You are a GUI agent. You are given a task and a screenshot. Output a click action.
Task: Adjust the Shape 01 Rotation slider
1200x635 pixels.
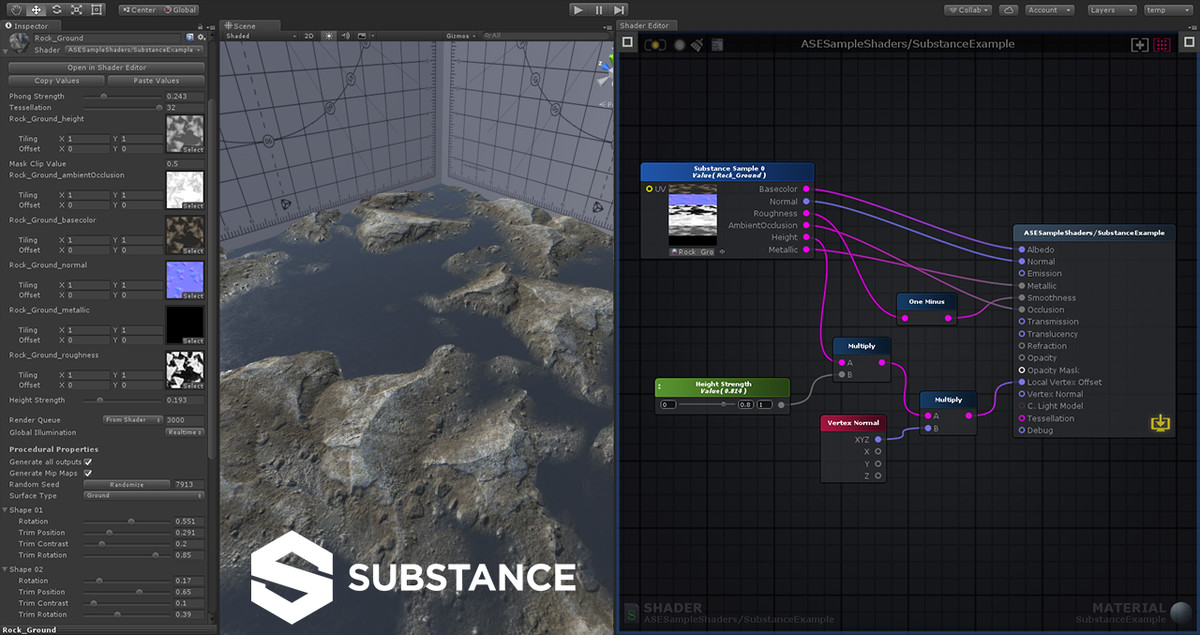coord(126,521)
